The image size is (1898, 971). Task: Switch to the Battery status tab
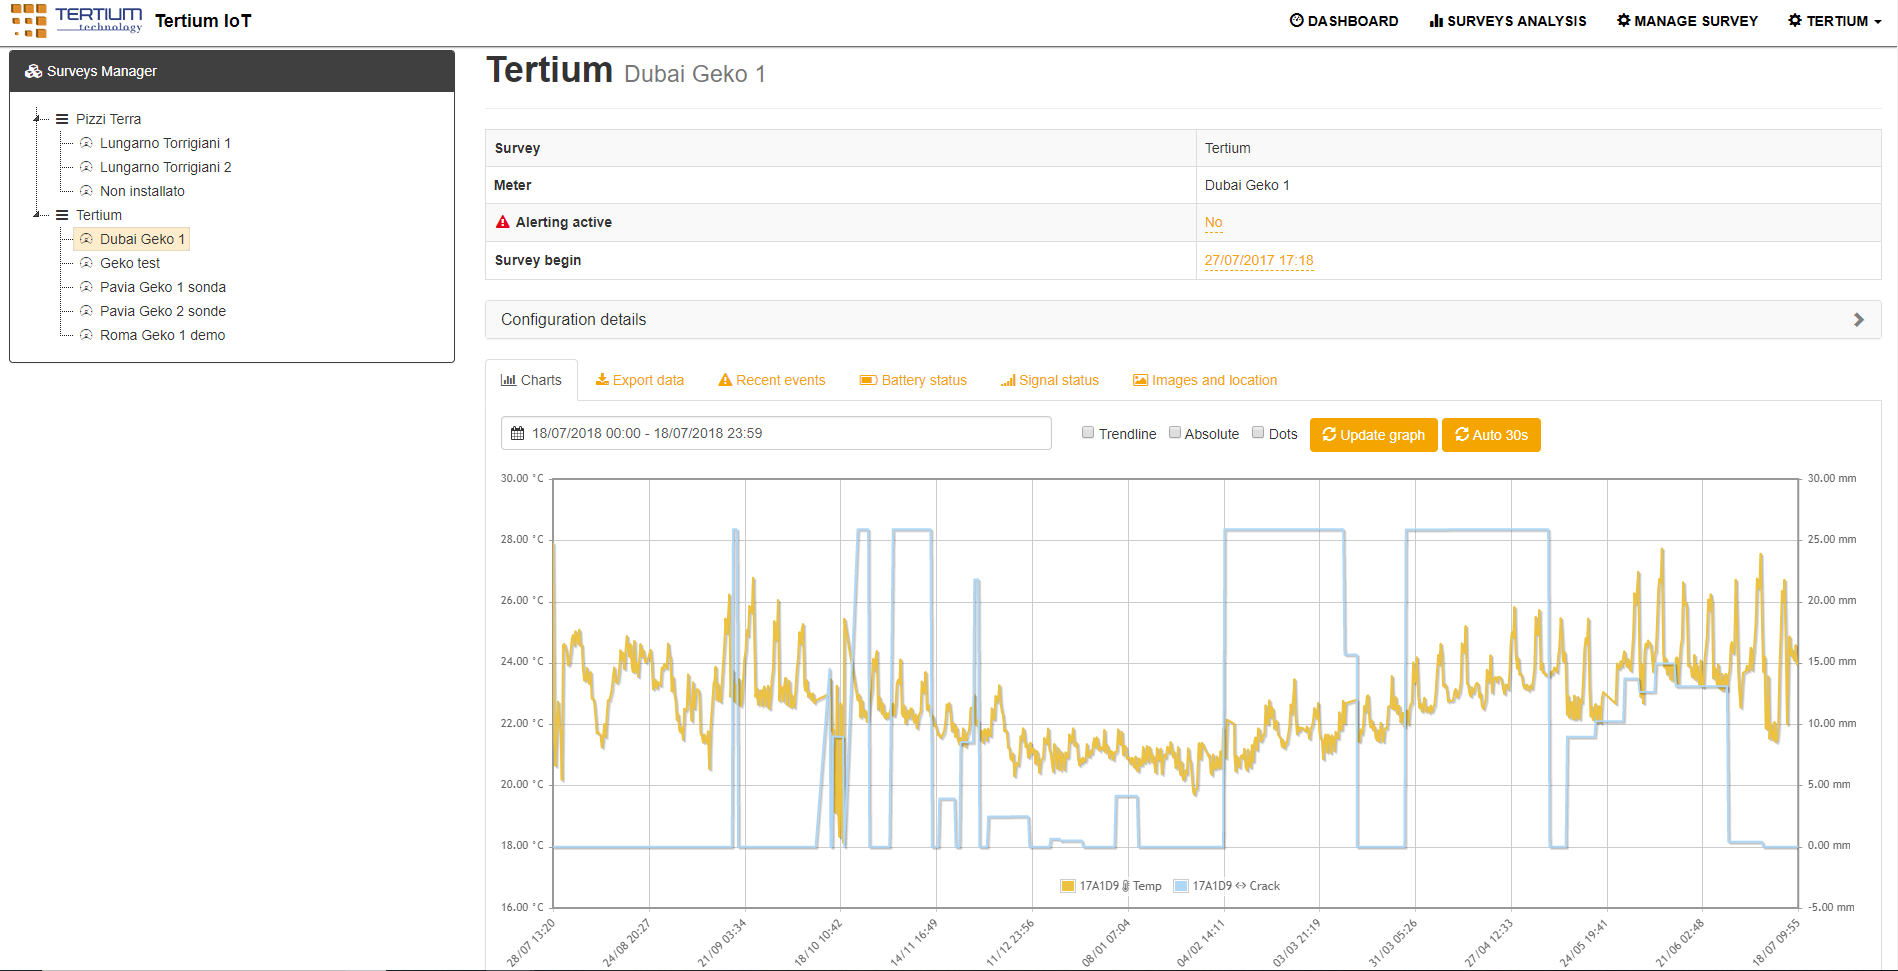(913, 380)
